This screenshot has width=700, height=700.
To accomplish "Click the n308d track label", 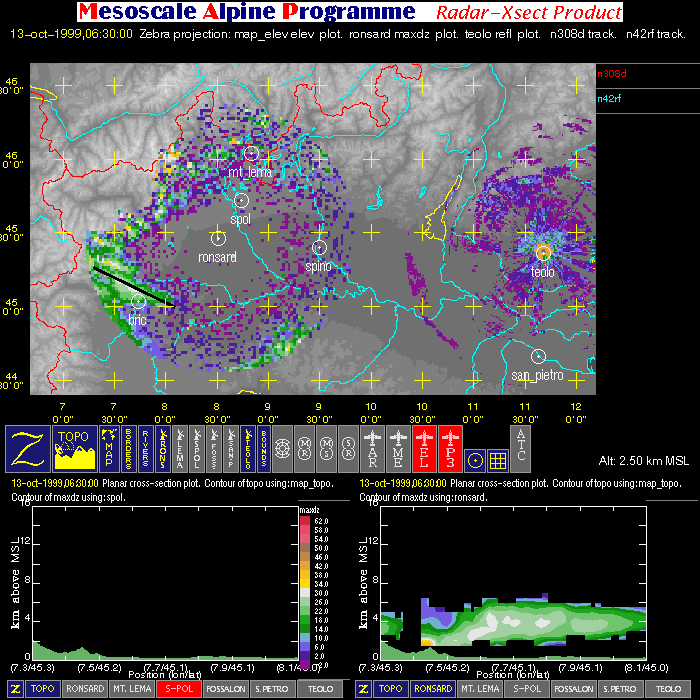I will [x=610, y=73].
